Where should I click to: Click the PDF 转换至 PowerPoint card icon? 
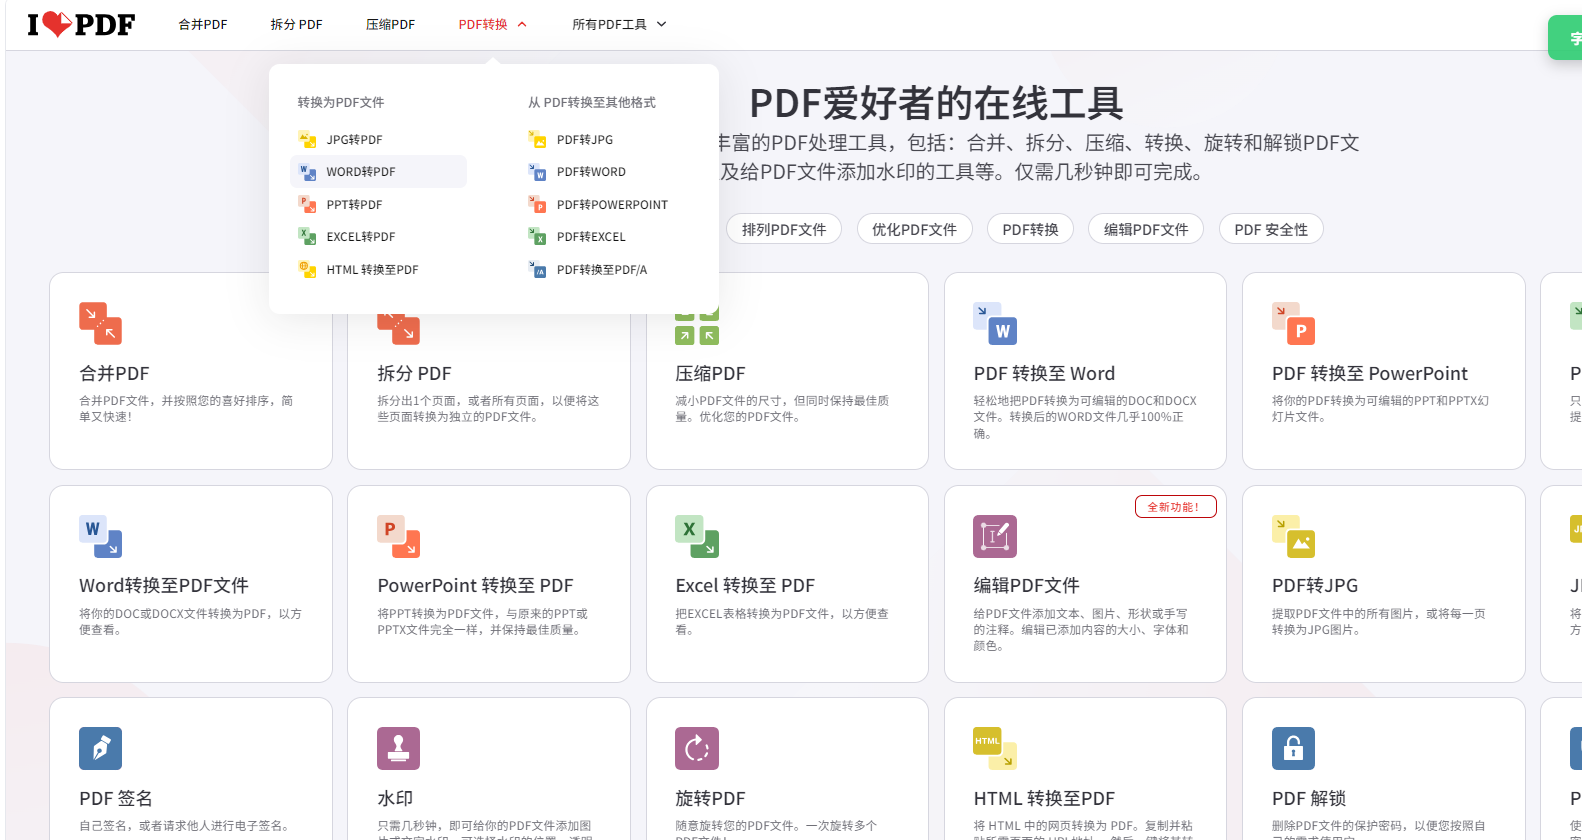[x=1293, y=323]
